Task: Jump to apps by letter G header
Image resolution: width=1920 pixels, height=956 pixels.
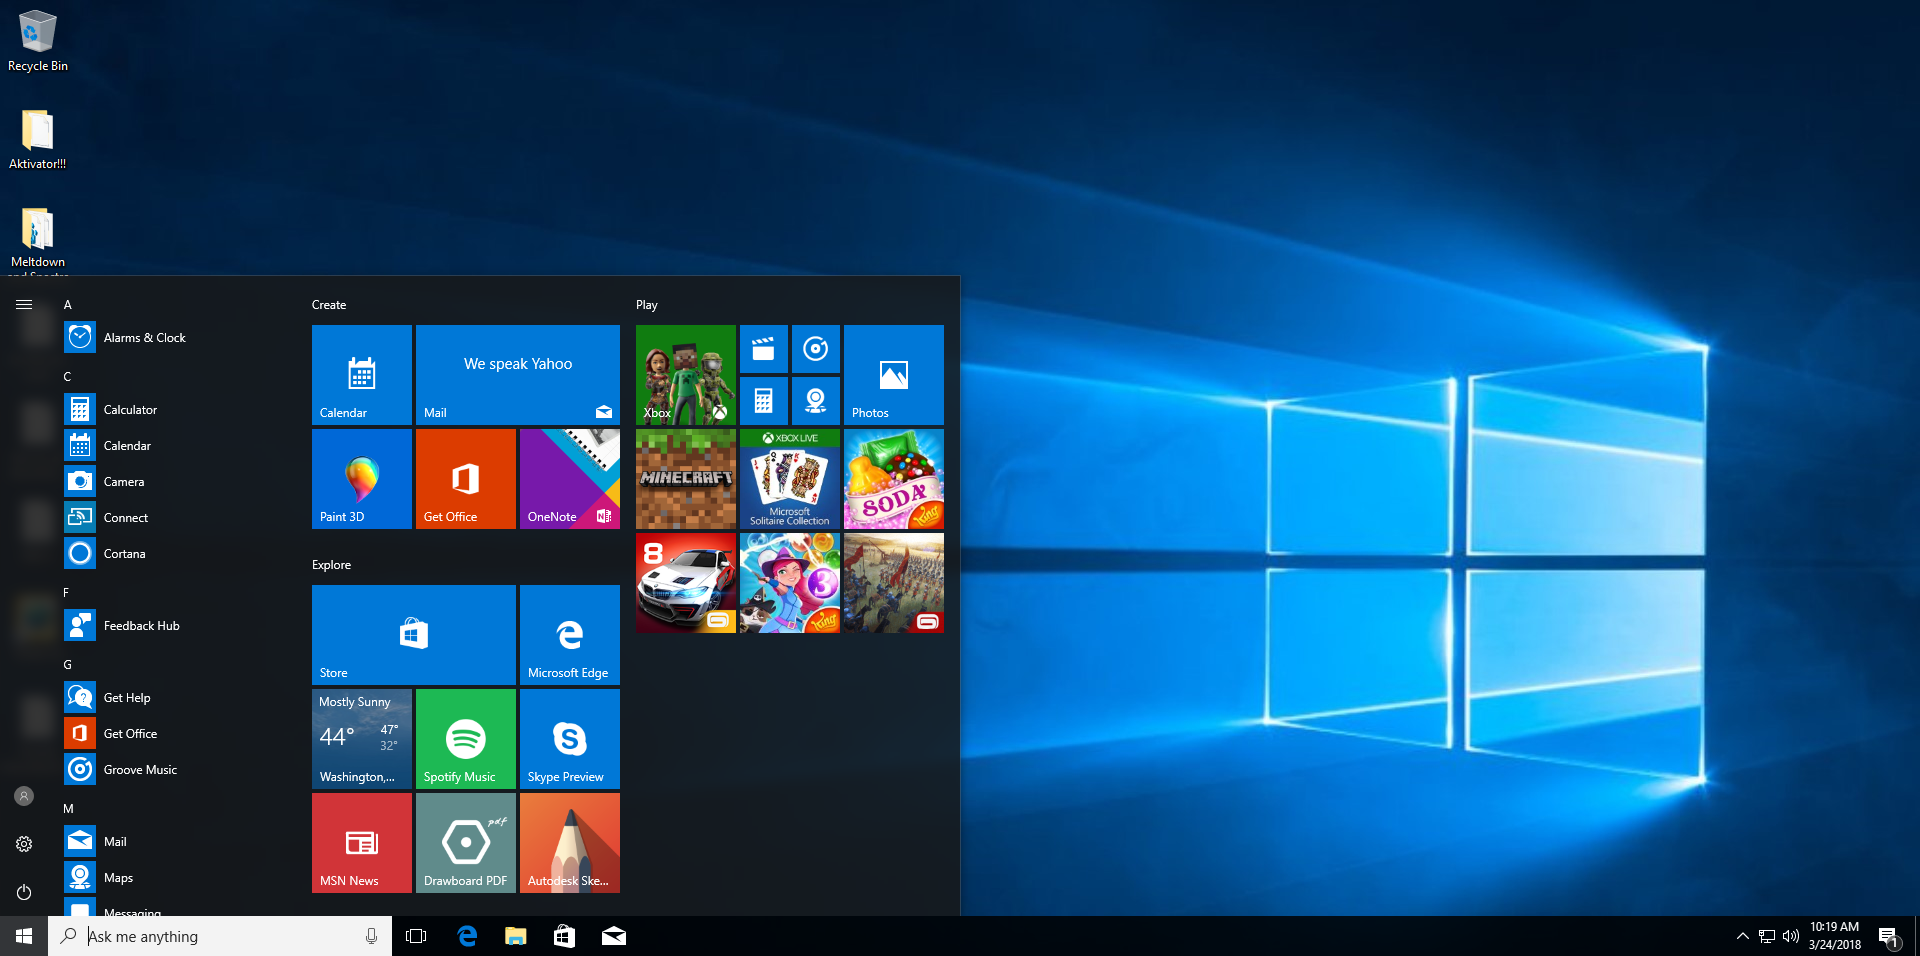Action: [67, 665]
